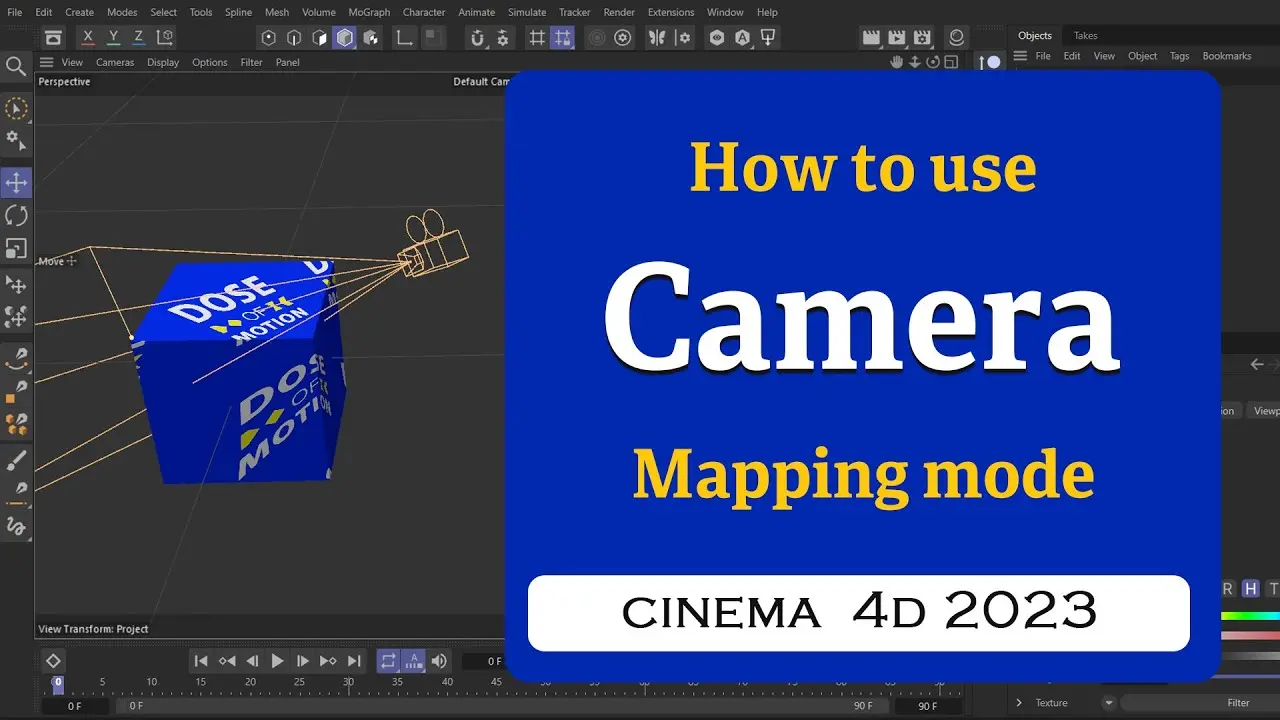Enable Edges mode in top toolbar
The image size is (1280, 720).
tap(294, 38)
